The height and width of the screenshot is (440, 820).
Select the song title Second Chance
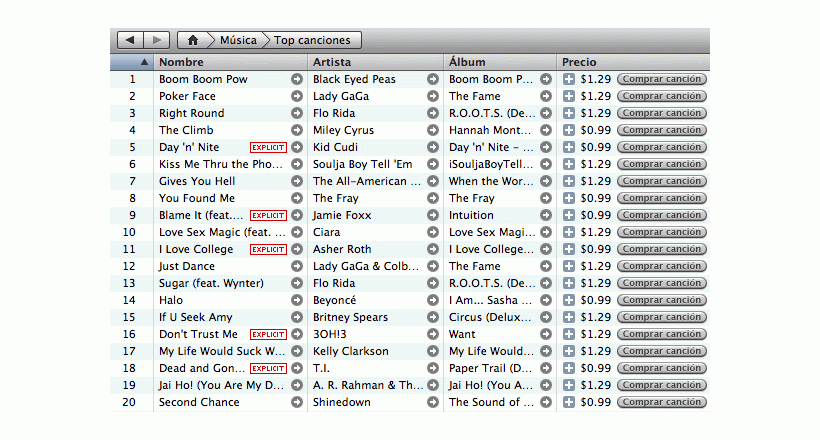coord(199,402)
